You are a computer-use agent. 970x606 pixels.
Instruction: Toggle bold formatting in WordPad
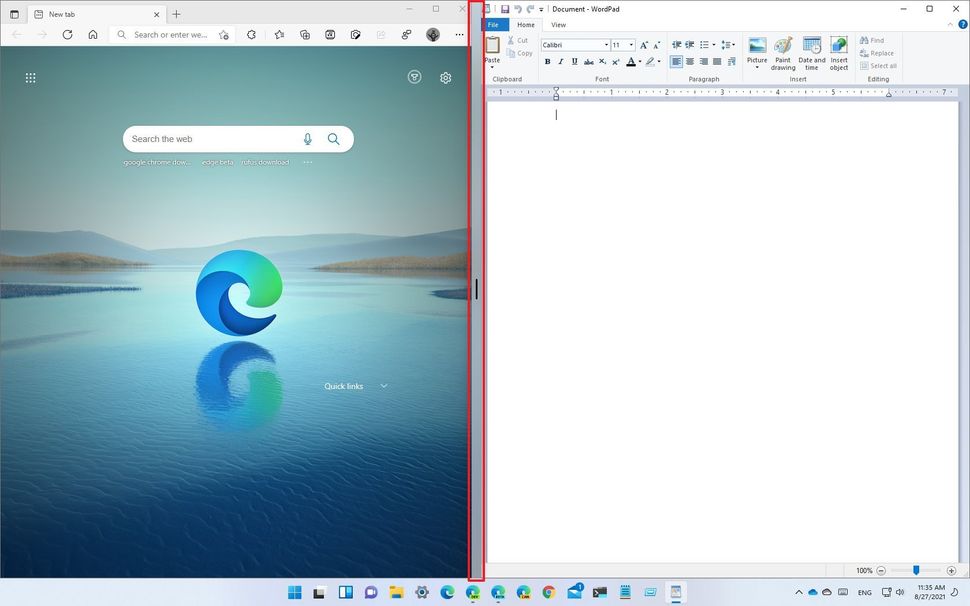(x=547, y=61)
